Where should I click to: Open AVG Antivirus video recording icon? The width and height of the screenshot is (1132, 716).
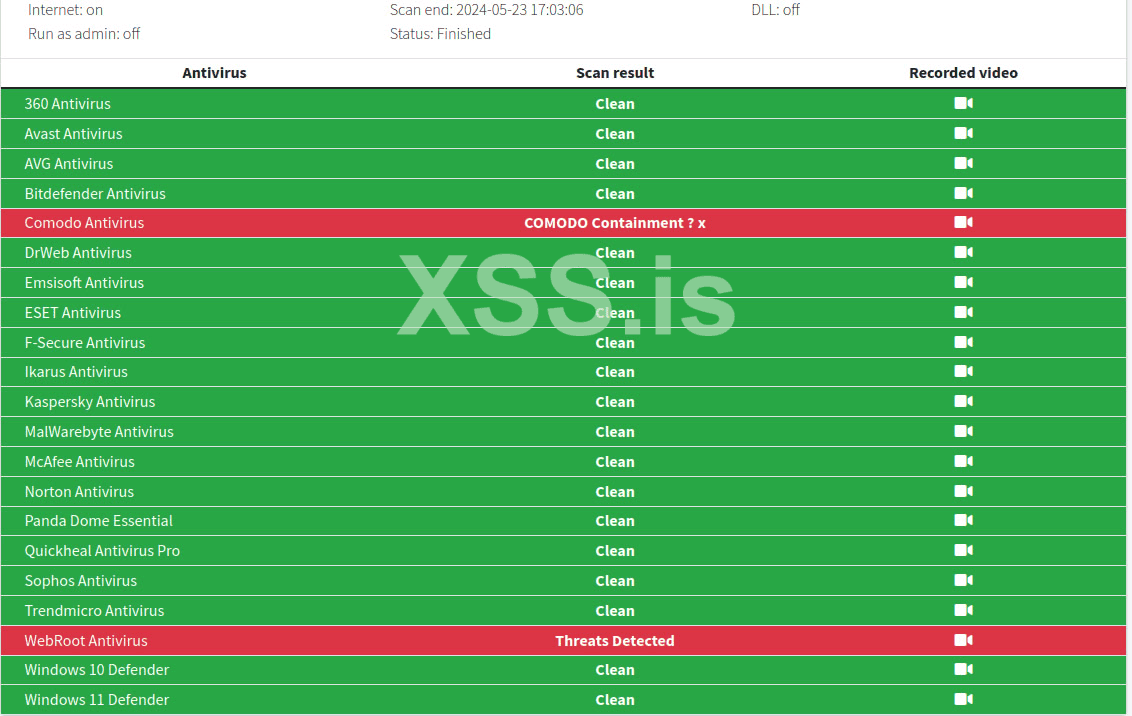pos(963,163)
